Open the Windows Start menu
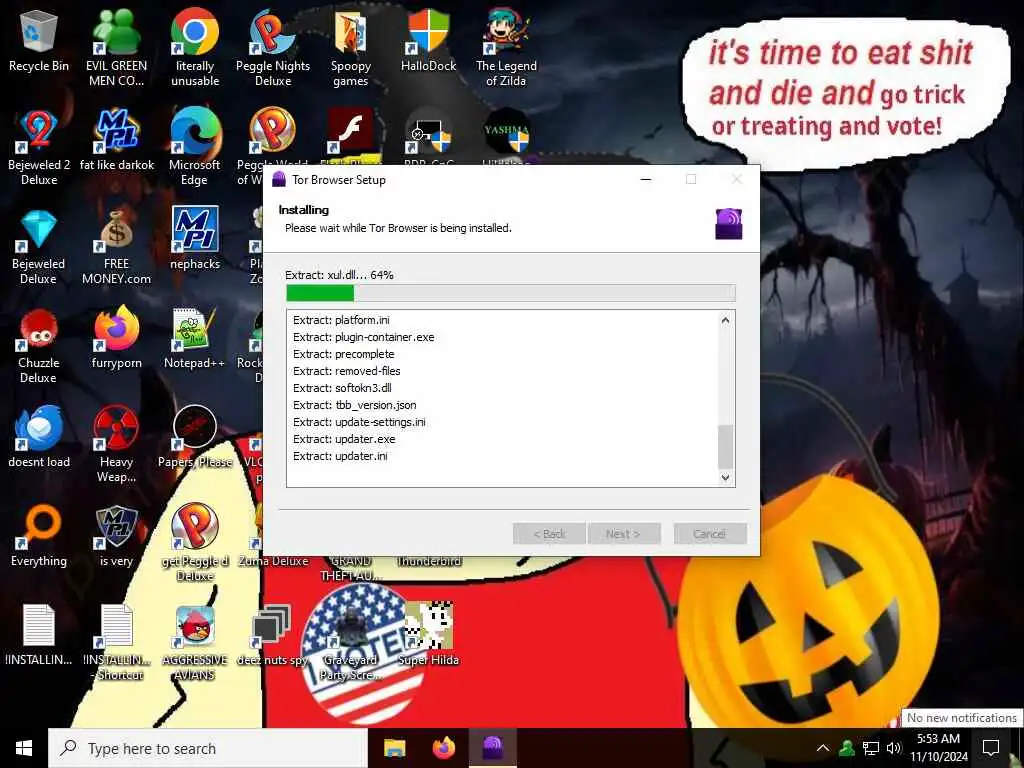This screenshot has width=1024, height=768. coord(24,748)
